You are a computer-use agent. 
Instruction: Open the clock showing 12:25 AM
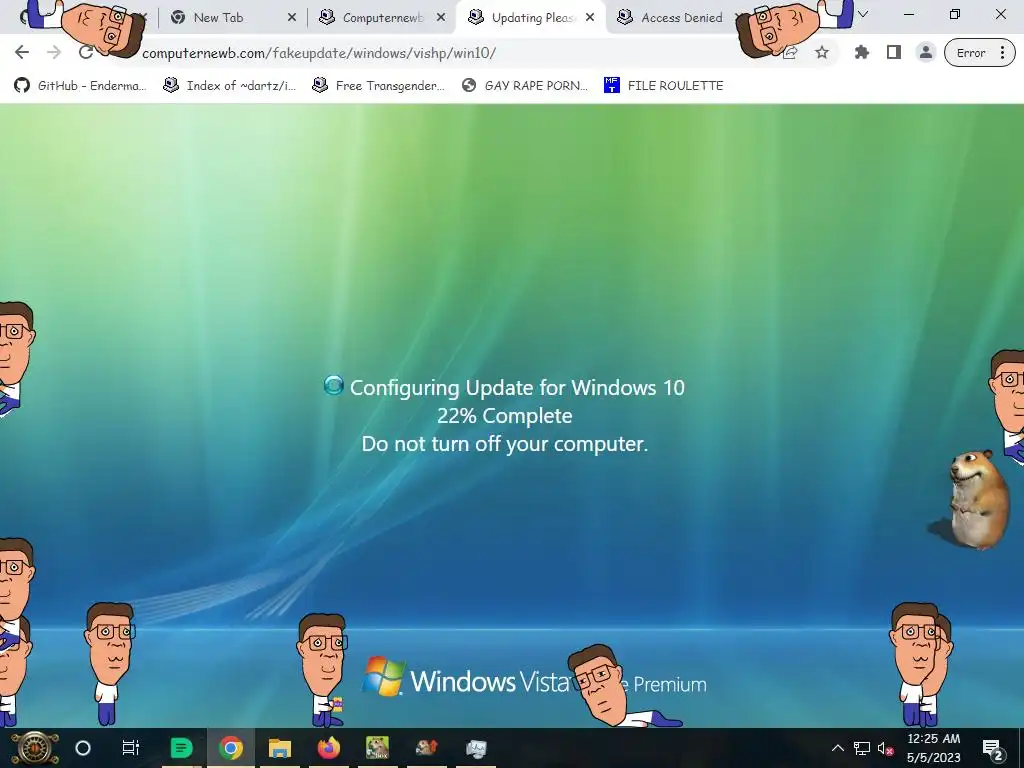[934, 748]
